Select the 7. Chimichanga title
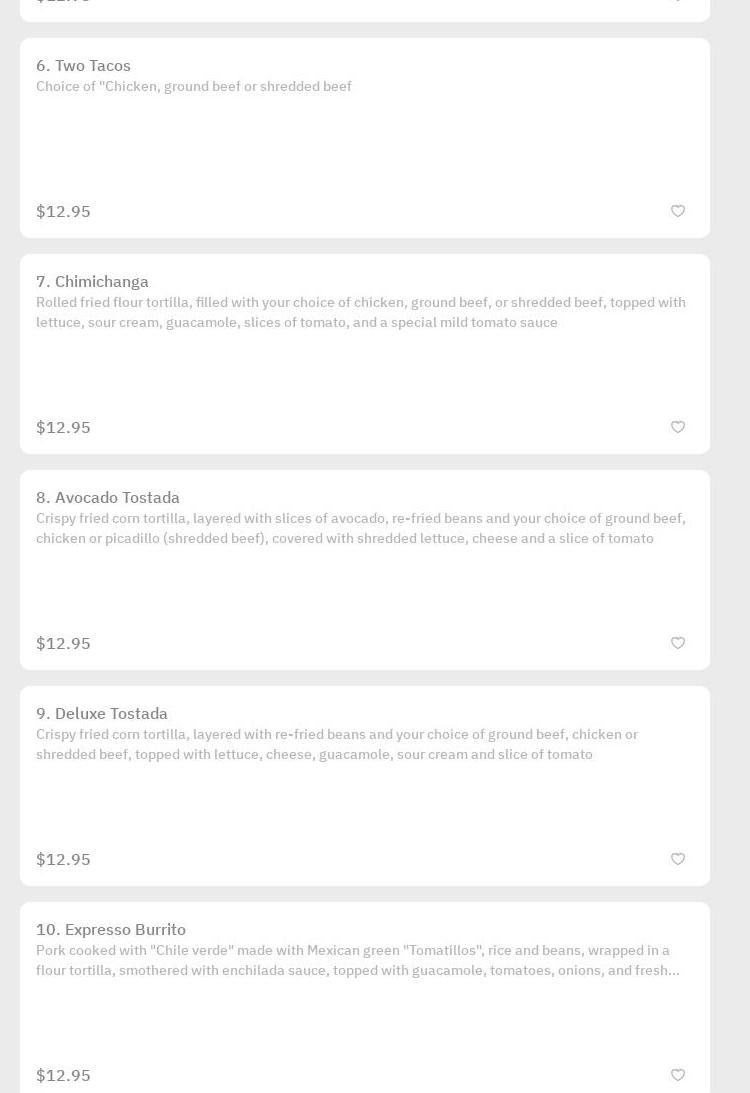Image resolution: width=750 pixels, height=1093 pixels. tap(92, 282)
